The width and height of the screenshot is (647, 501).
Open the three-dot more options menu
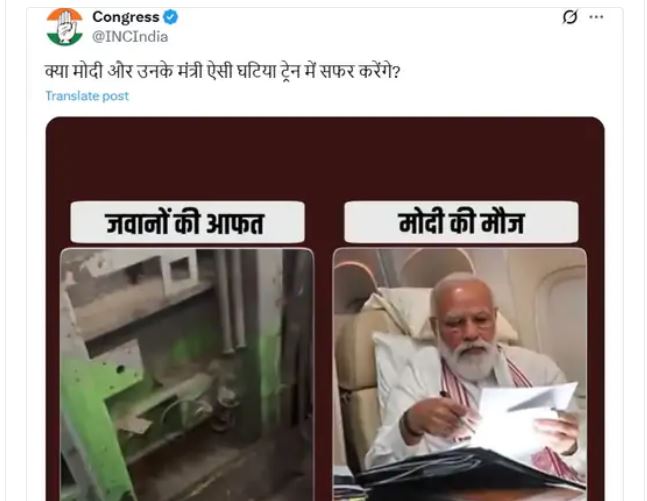596,17
